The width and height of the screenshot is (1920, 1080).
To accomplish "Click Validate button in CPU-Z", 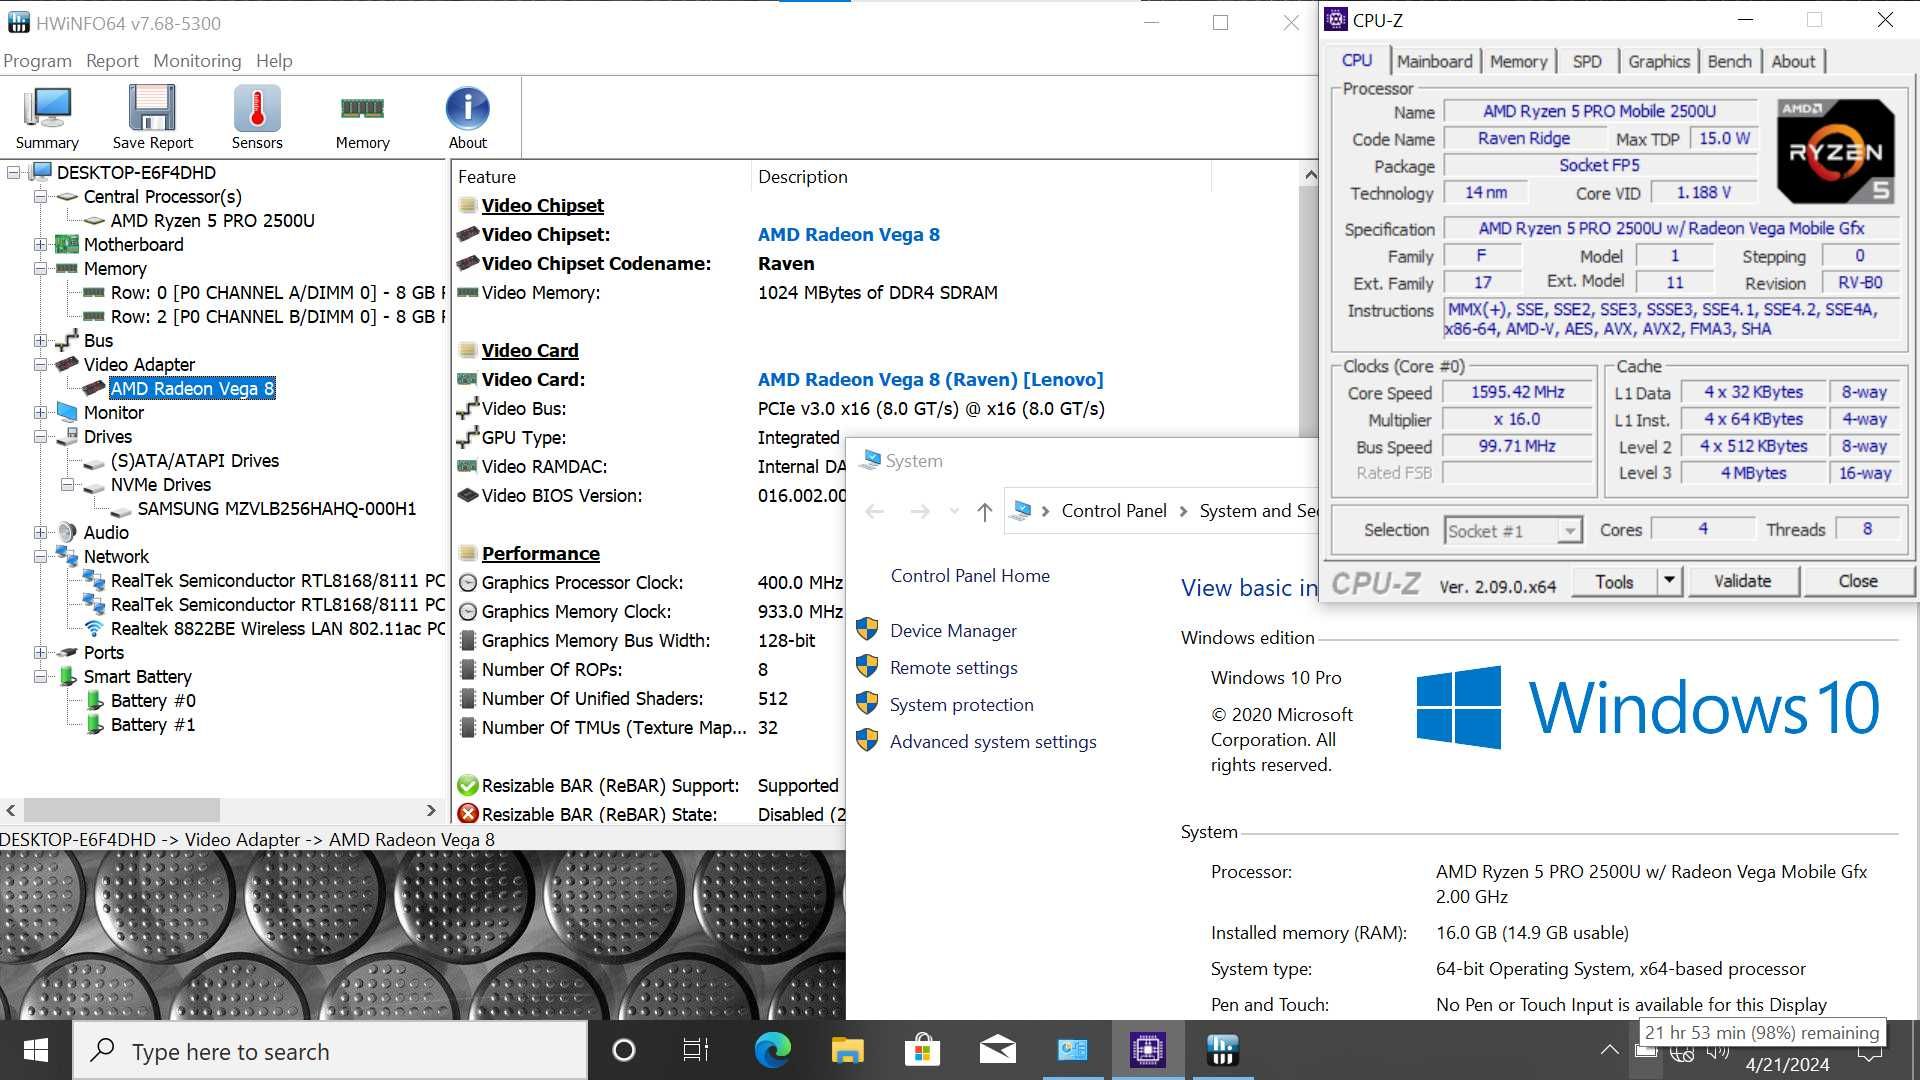I will click(1743, 582).
